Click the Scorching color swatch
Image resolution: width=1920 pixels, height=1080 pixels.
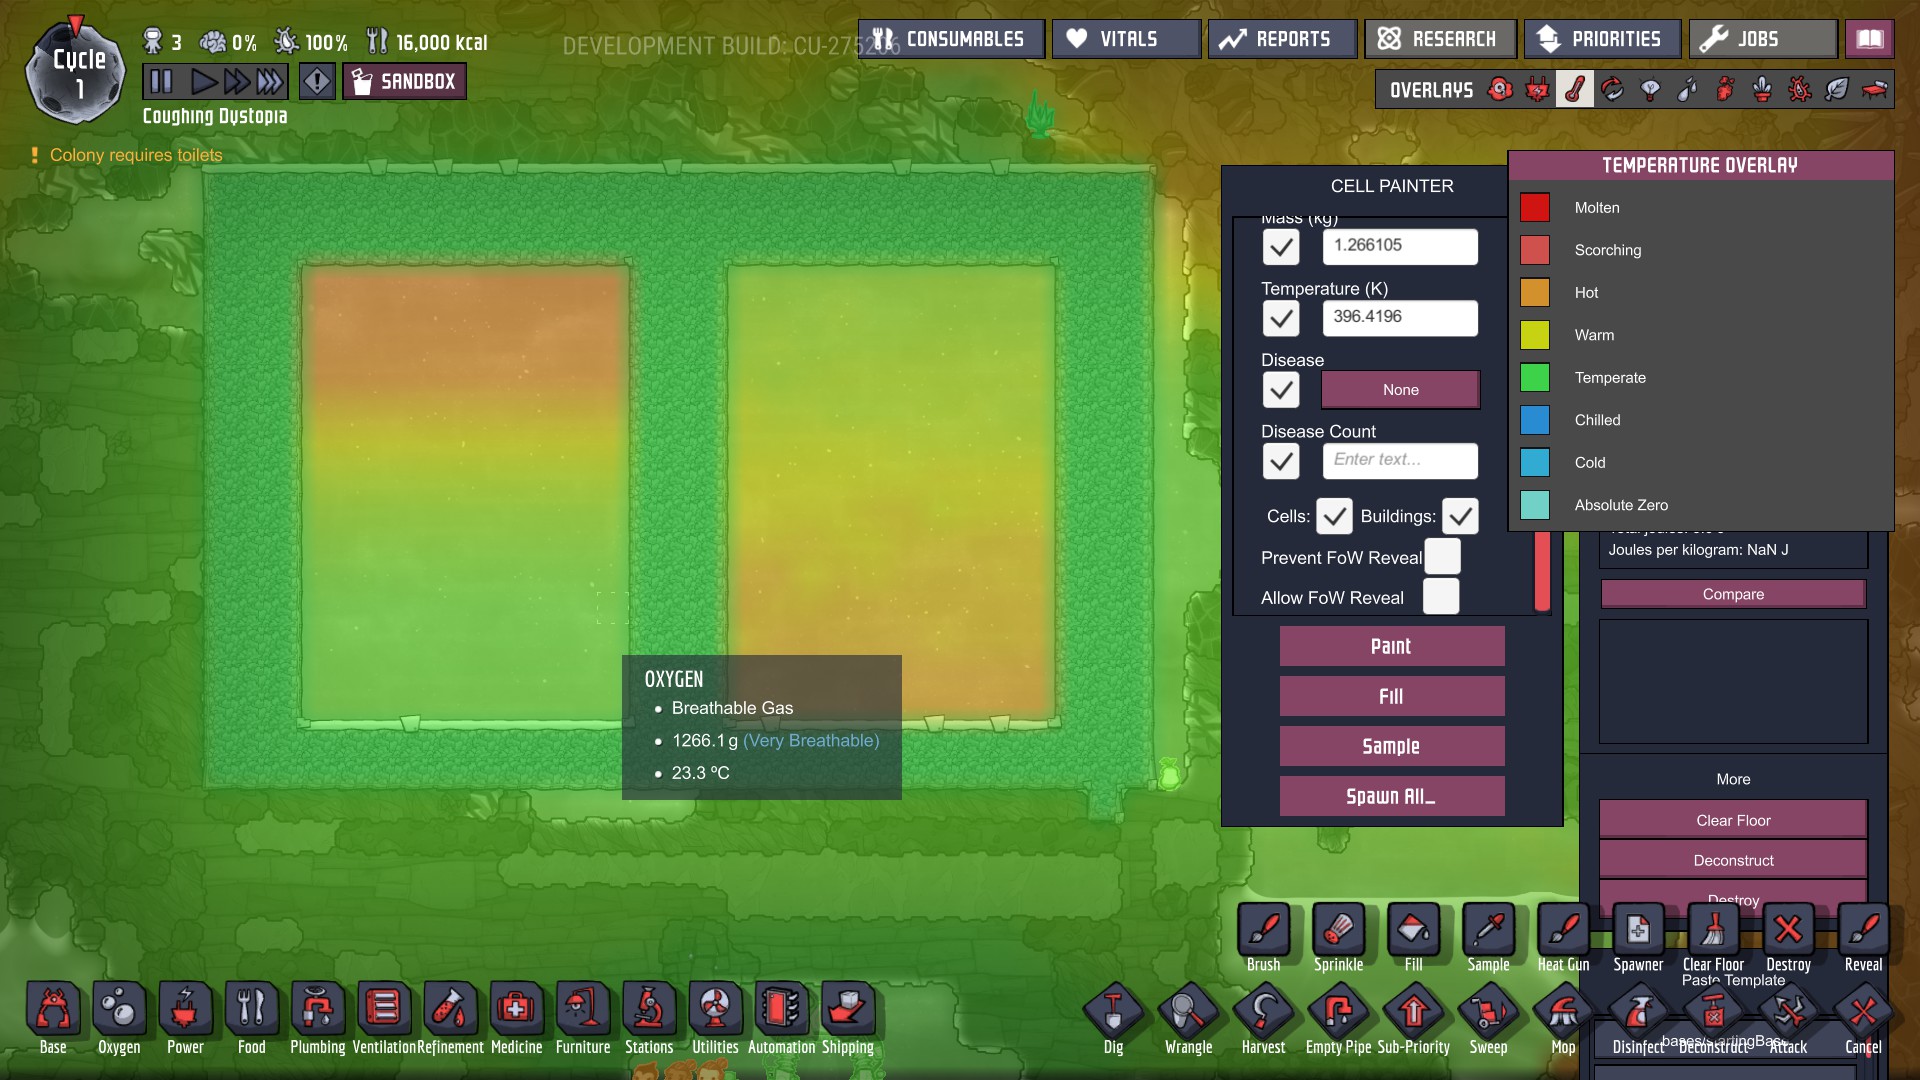1535,250
